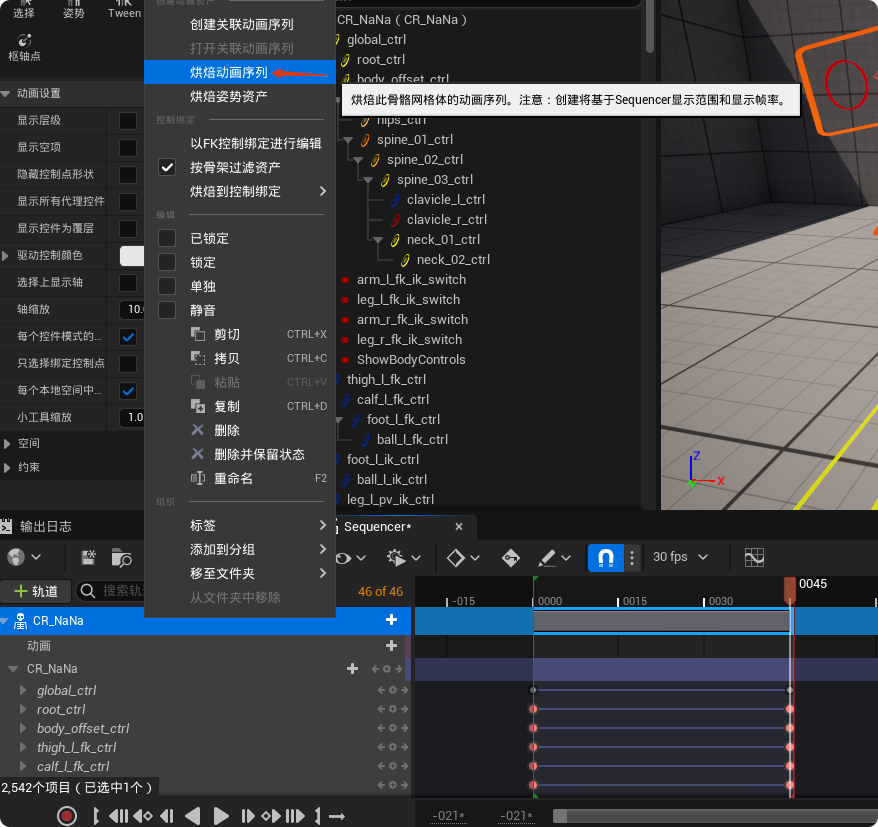
Task: Open the Move to Folder submenu
Action: point(240,573)
